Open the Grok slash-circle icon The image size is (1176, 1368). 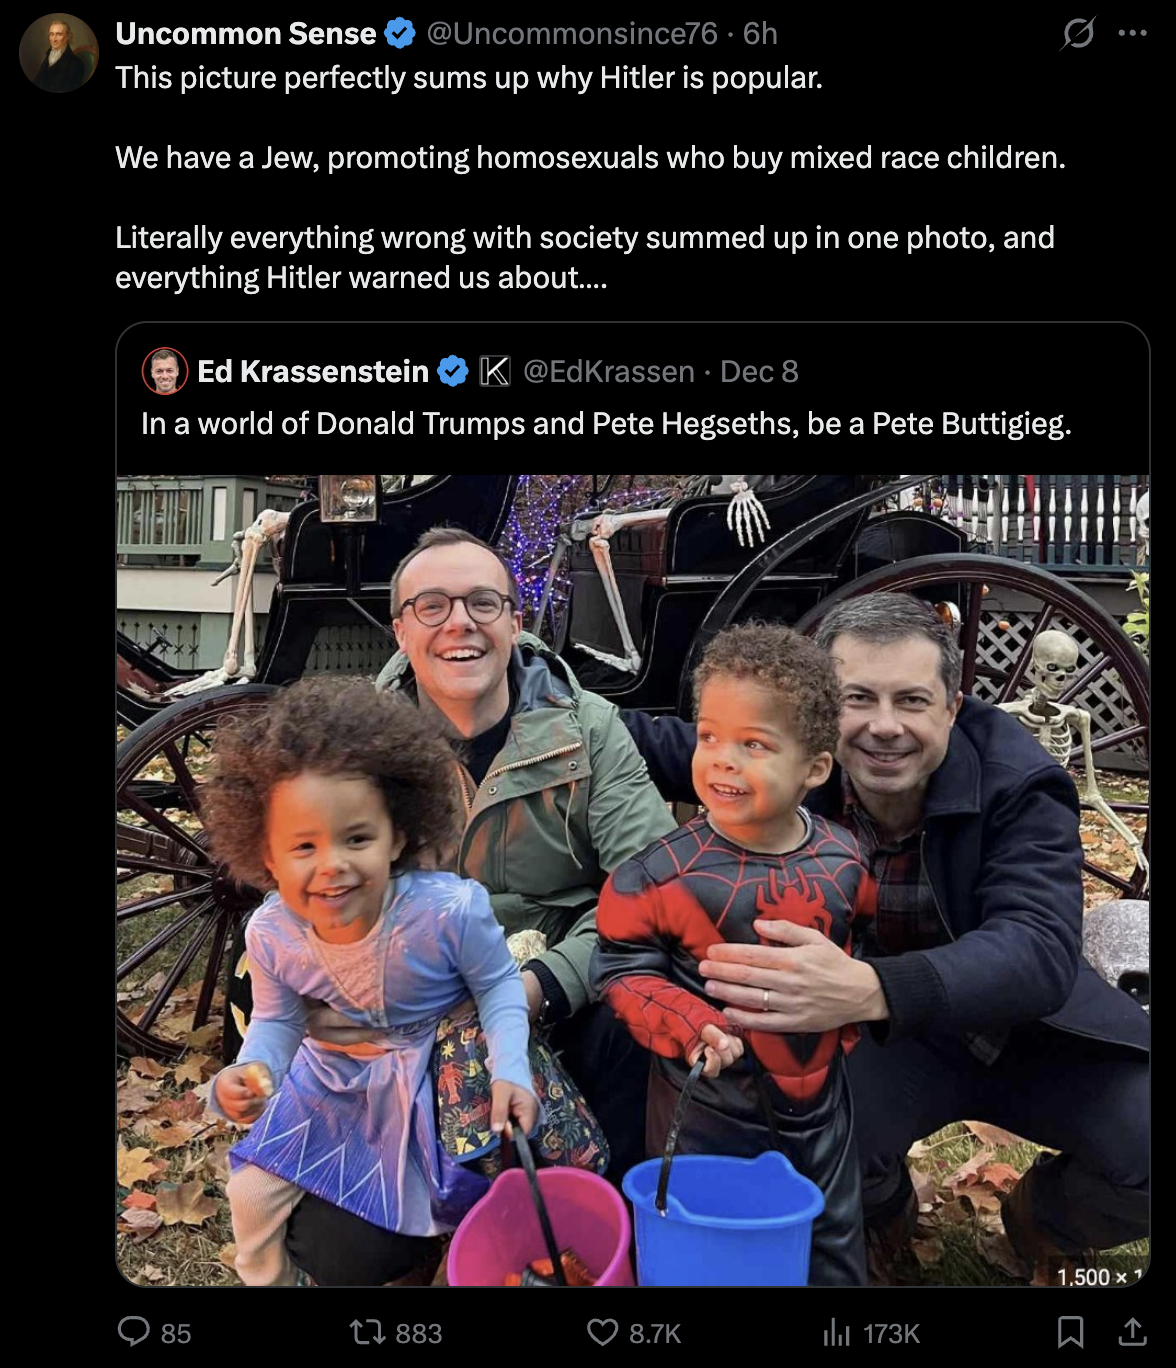pos(1078,34)
